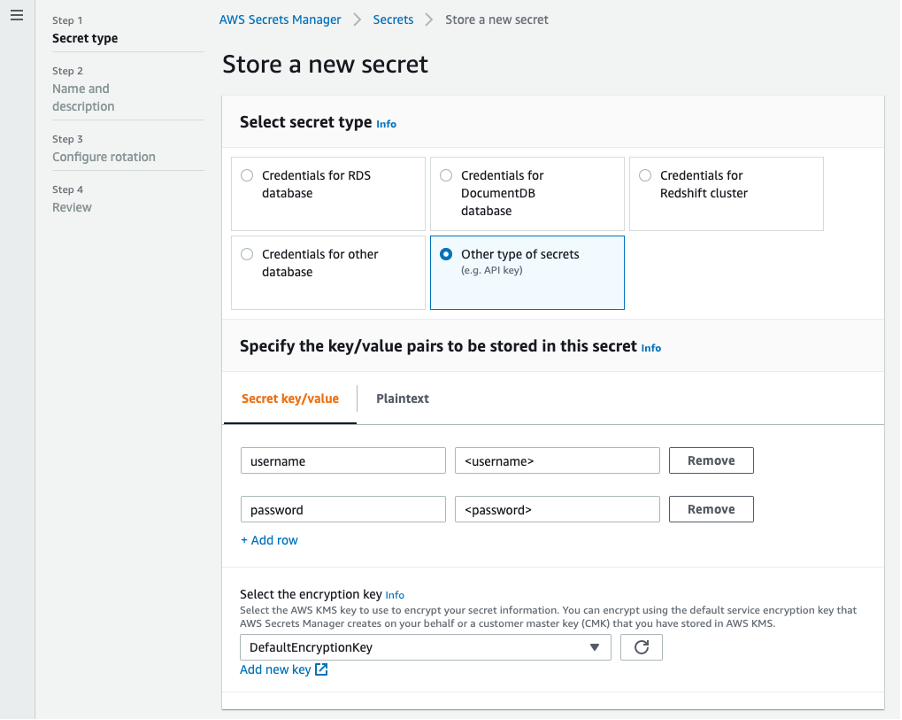Viewport: 902px width, 720px height.
Task: Remove the username key/value row
Action: click(x=711, y=461)
